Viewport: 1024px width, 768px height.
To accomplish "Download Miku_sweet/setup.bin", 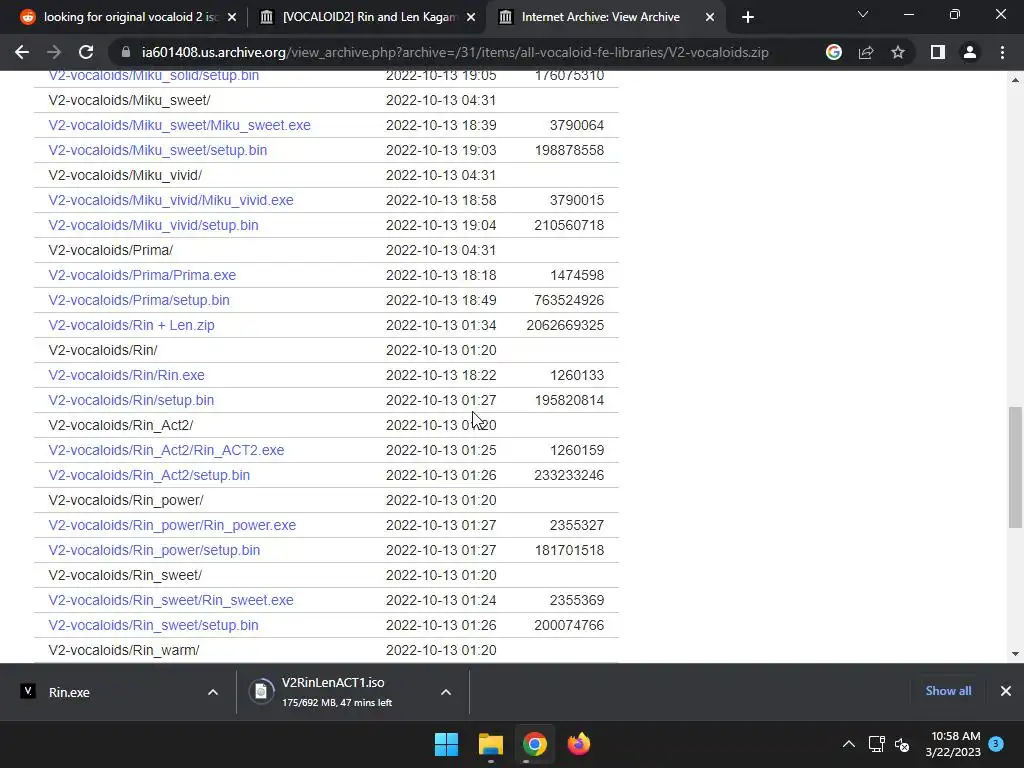I will [157, 150].
